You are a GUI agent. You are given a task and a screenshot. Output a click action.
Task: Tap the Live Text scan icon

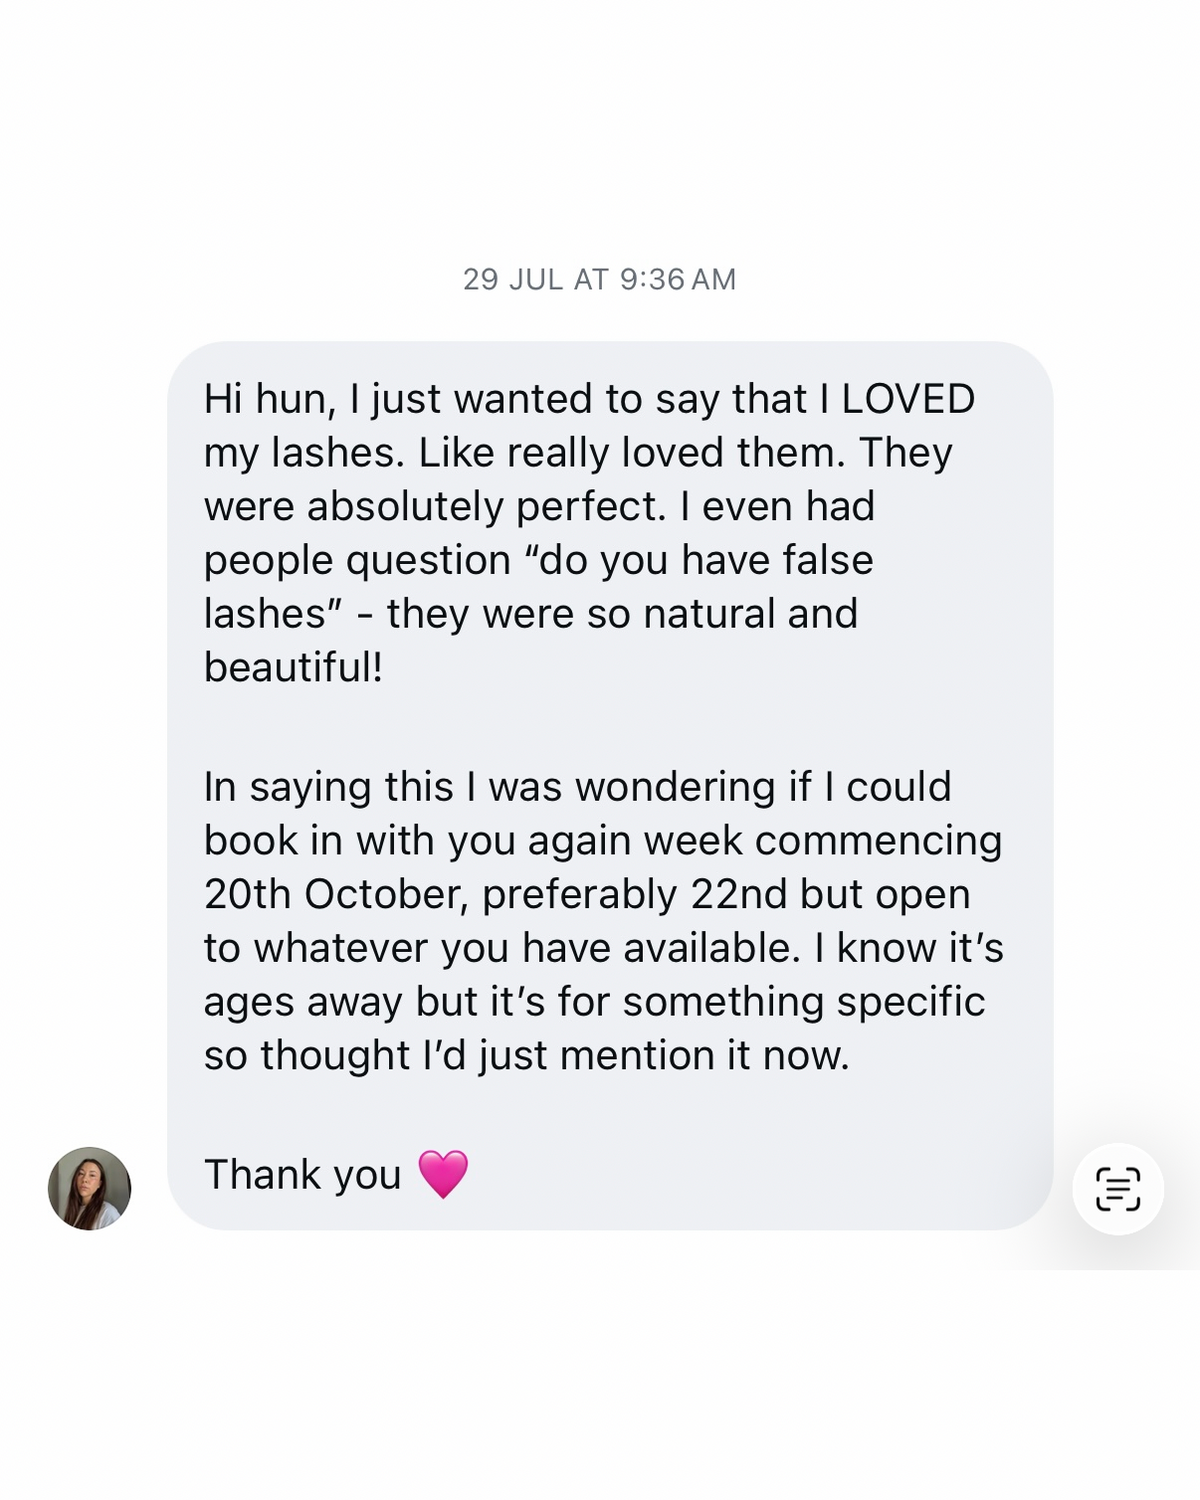[x=1118, y=1189]
